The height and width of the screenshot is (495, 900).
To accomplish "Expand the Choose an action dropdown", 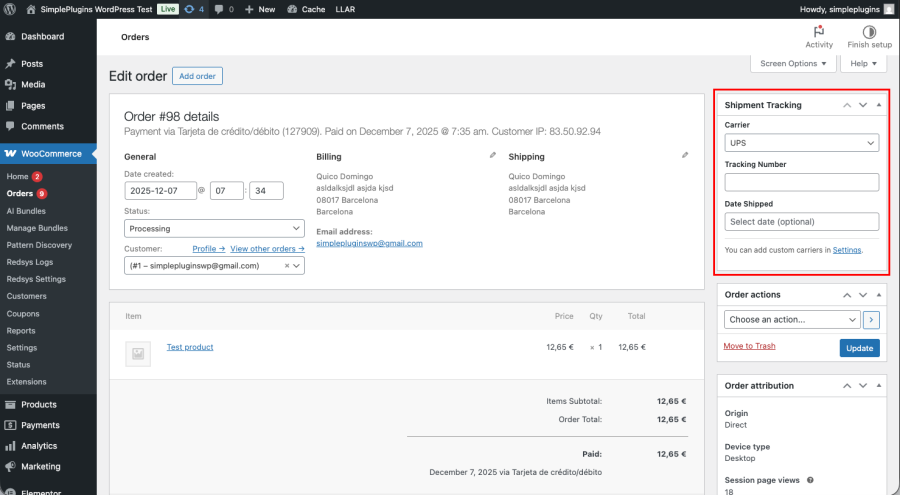I will pos(791,320).
